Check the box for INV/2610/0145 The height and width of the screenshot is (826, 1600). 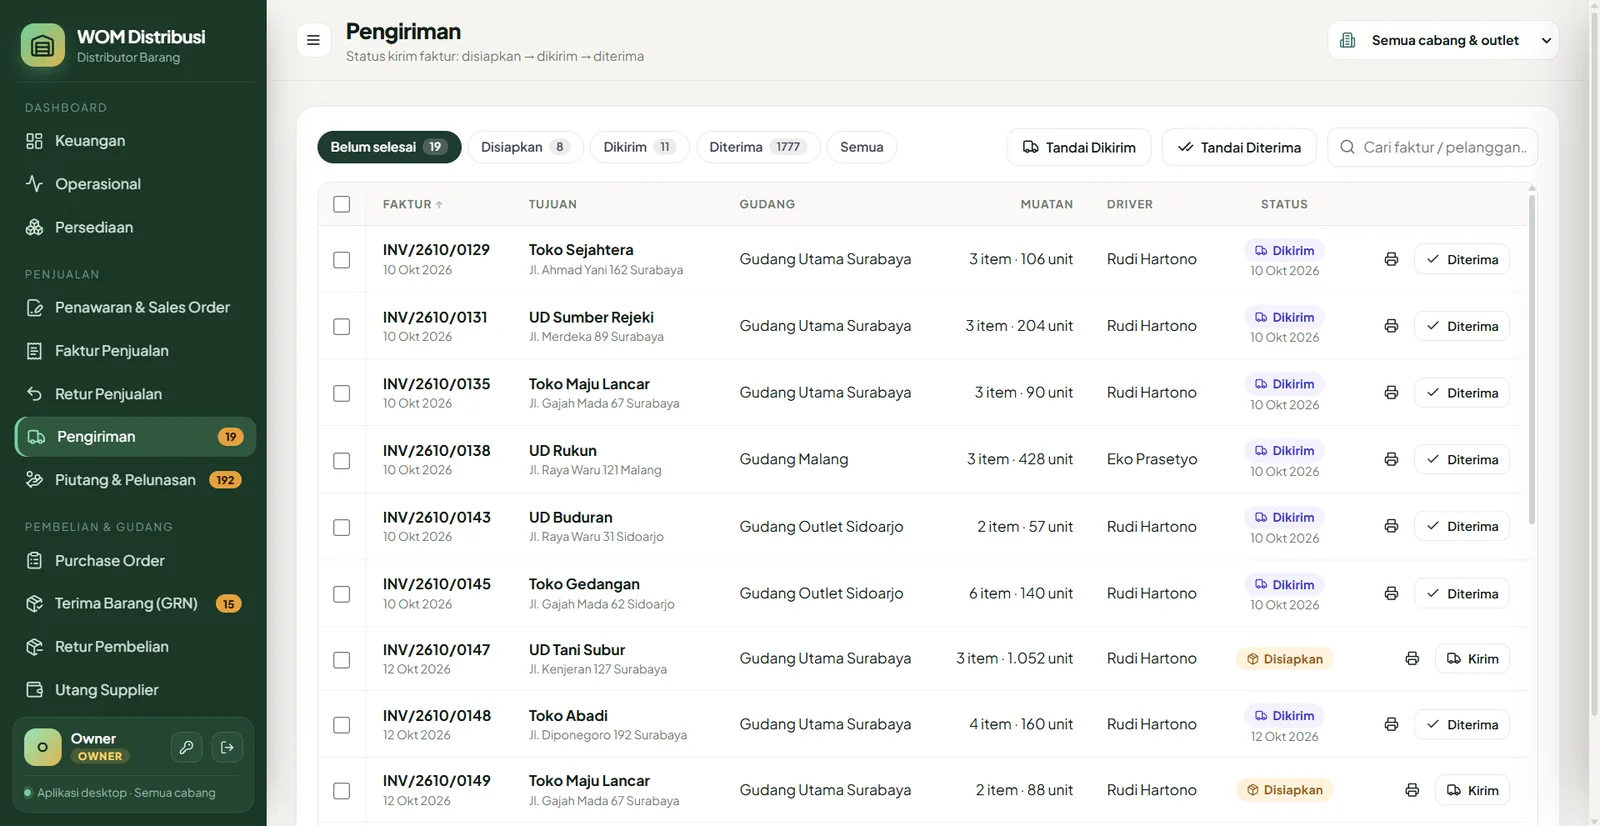click(x=342, y=594)
